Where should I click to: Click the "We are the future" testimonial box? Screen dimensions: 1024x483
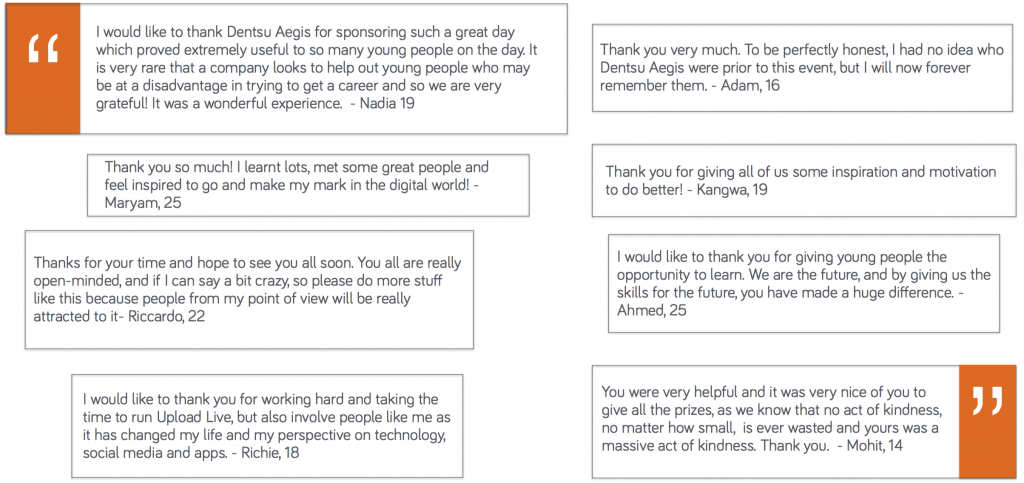[x=803, y=283]
